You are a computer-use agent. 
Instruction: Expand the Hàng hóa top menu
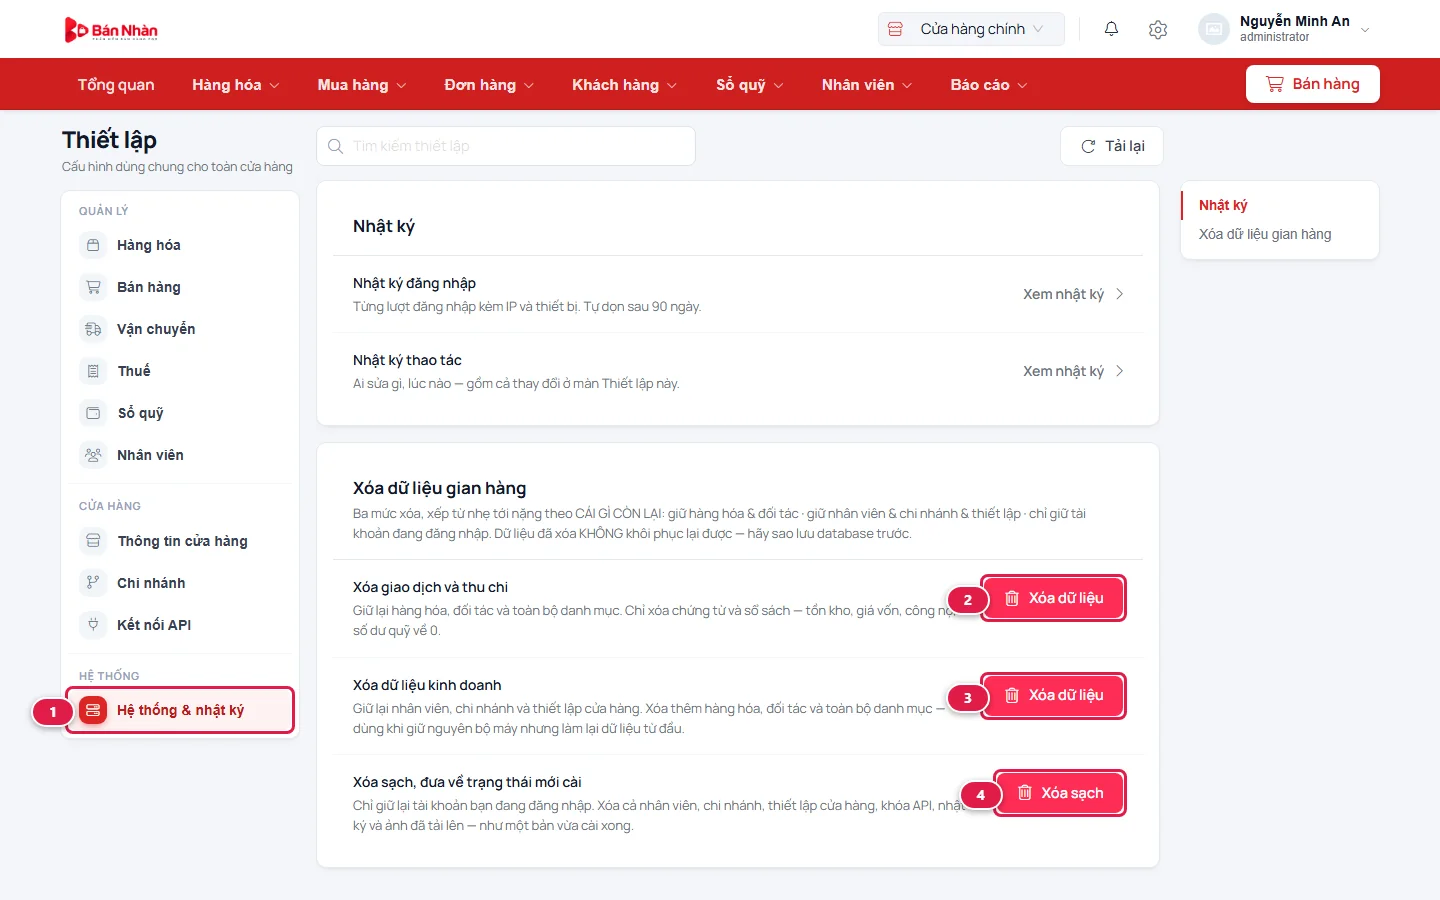236,85
